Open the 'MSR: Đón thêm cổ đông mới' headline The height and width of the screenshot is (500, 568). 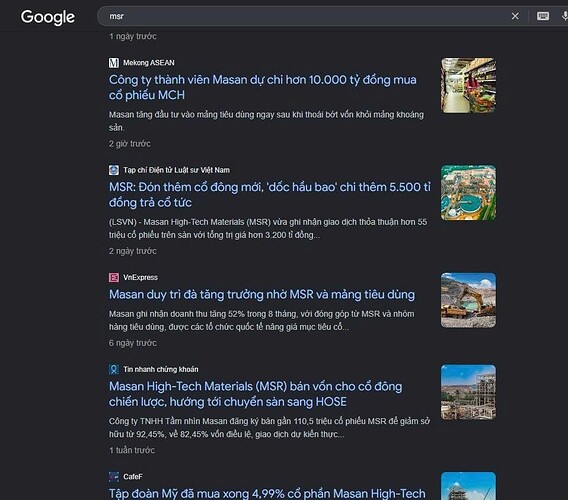(270, 195)
